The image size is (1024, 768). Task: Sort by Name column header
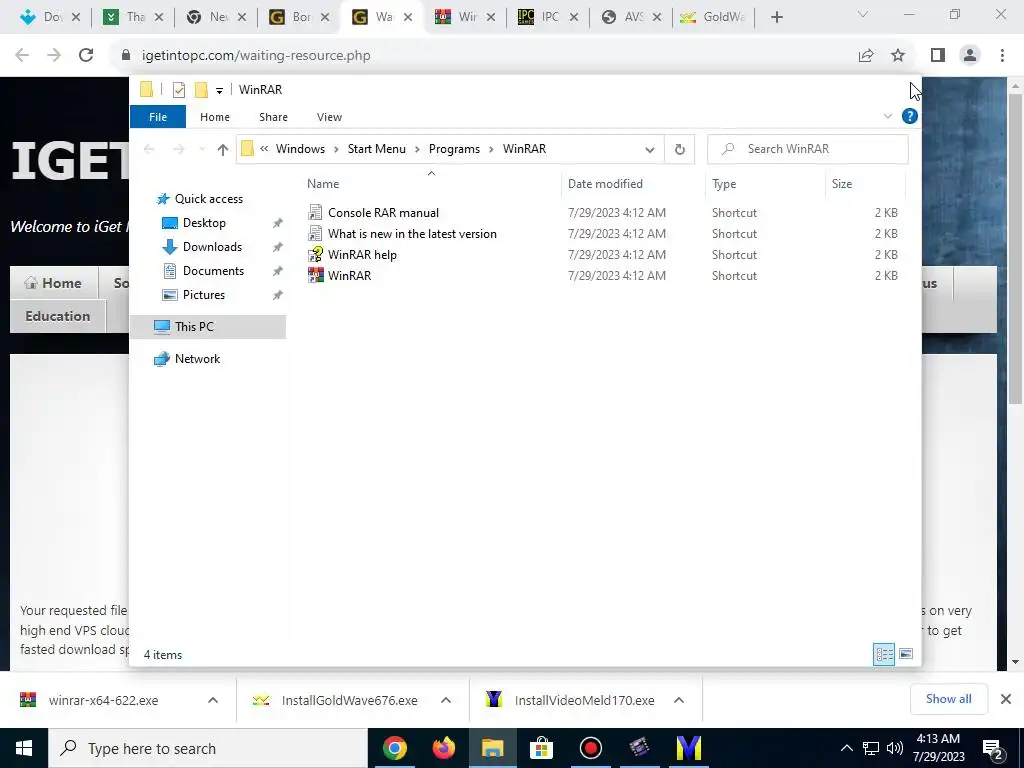pos(431,184)
